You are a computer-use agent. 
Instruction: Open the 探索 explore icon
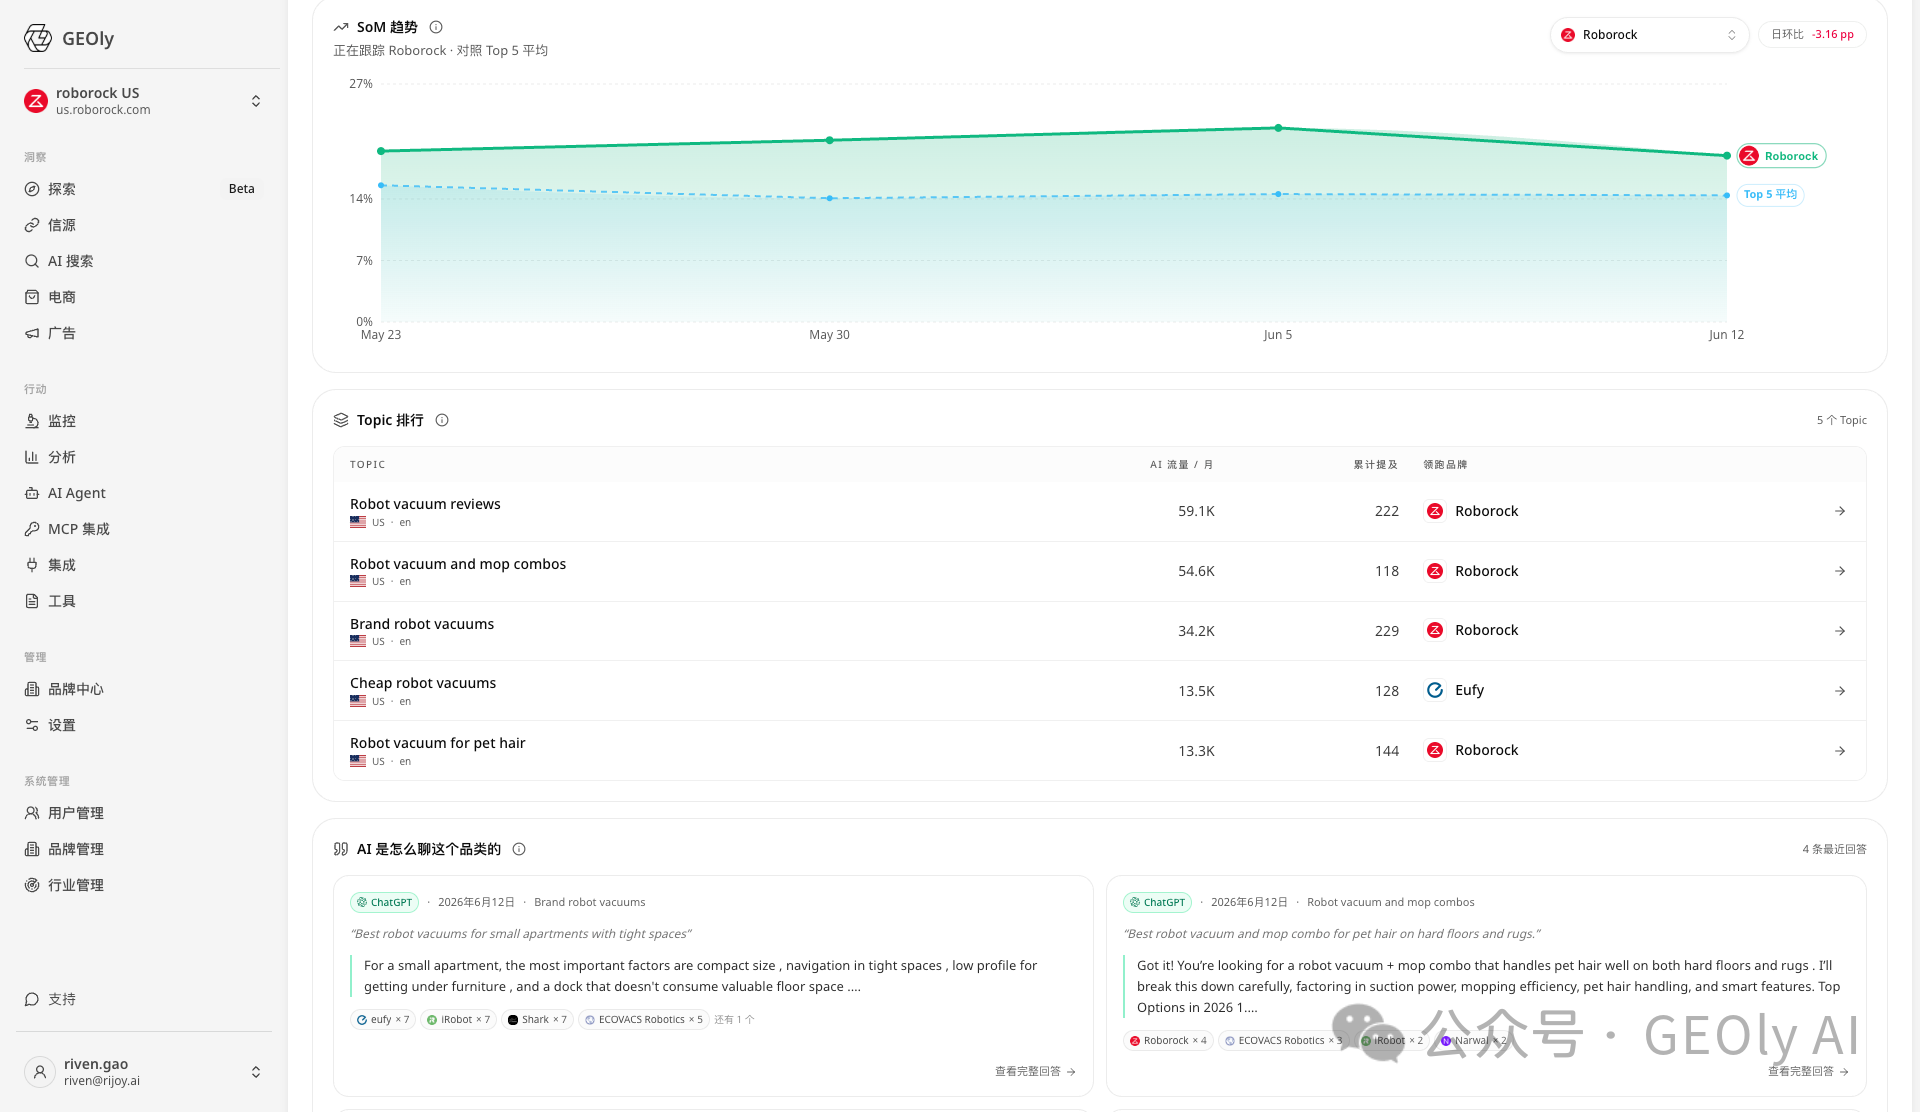32,189
